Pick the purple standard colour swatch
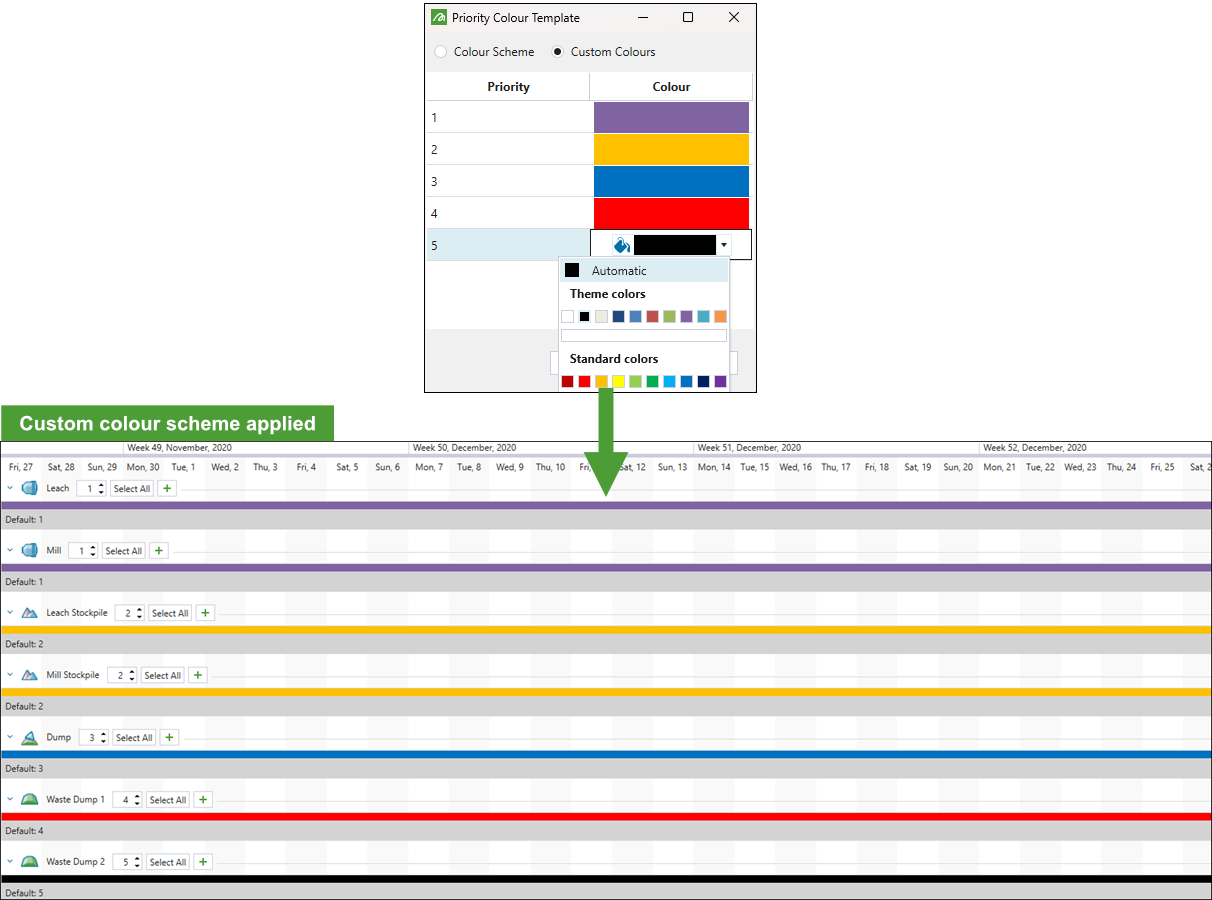Viewport: 1212px width, 900px height. [x=720, y=381]
